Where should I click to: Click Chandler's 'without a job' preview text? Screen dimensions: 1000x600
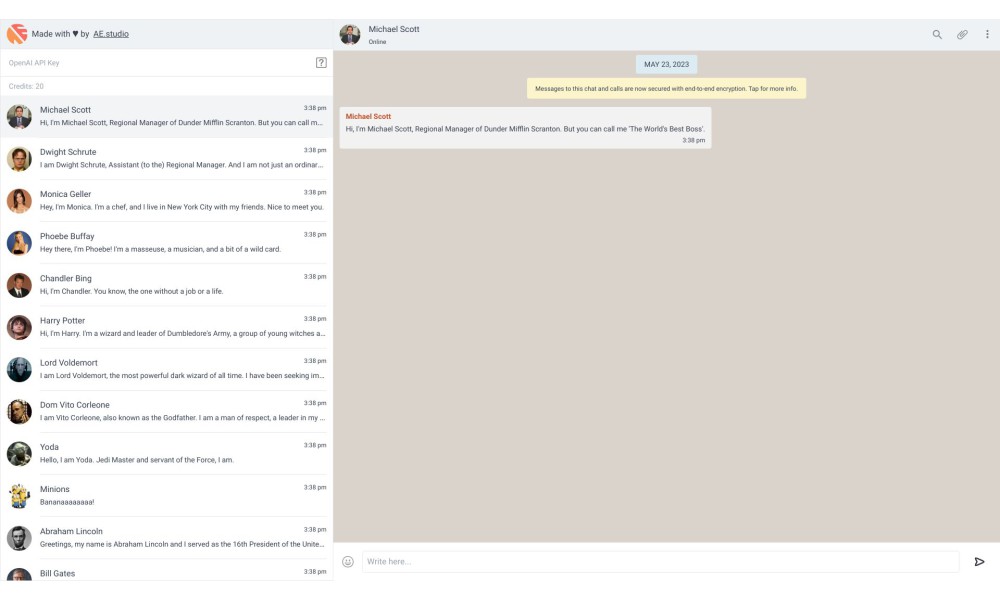(x=131, y=292)
